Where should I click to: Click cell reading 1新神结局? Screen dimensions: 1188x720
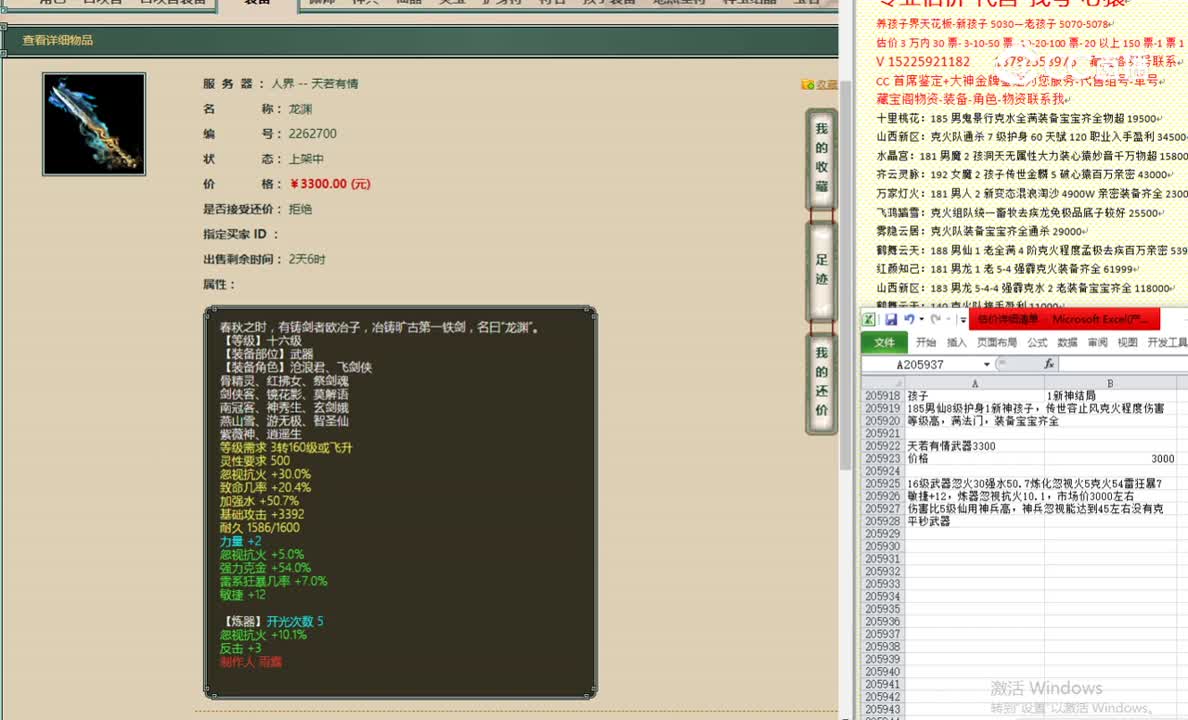(x=1110, y=396)
